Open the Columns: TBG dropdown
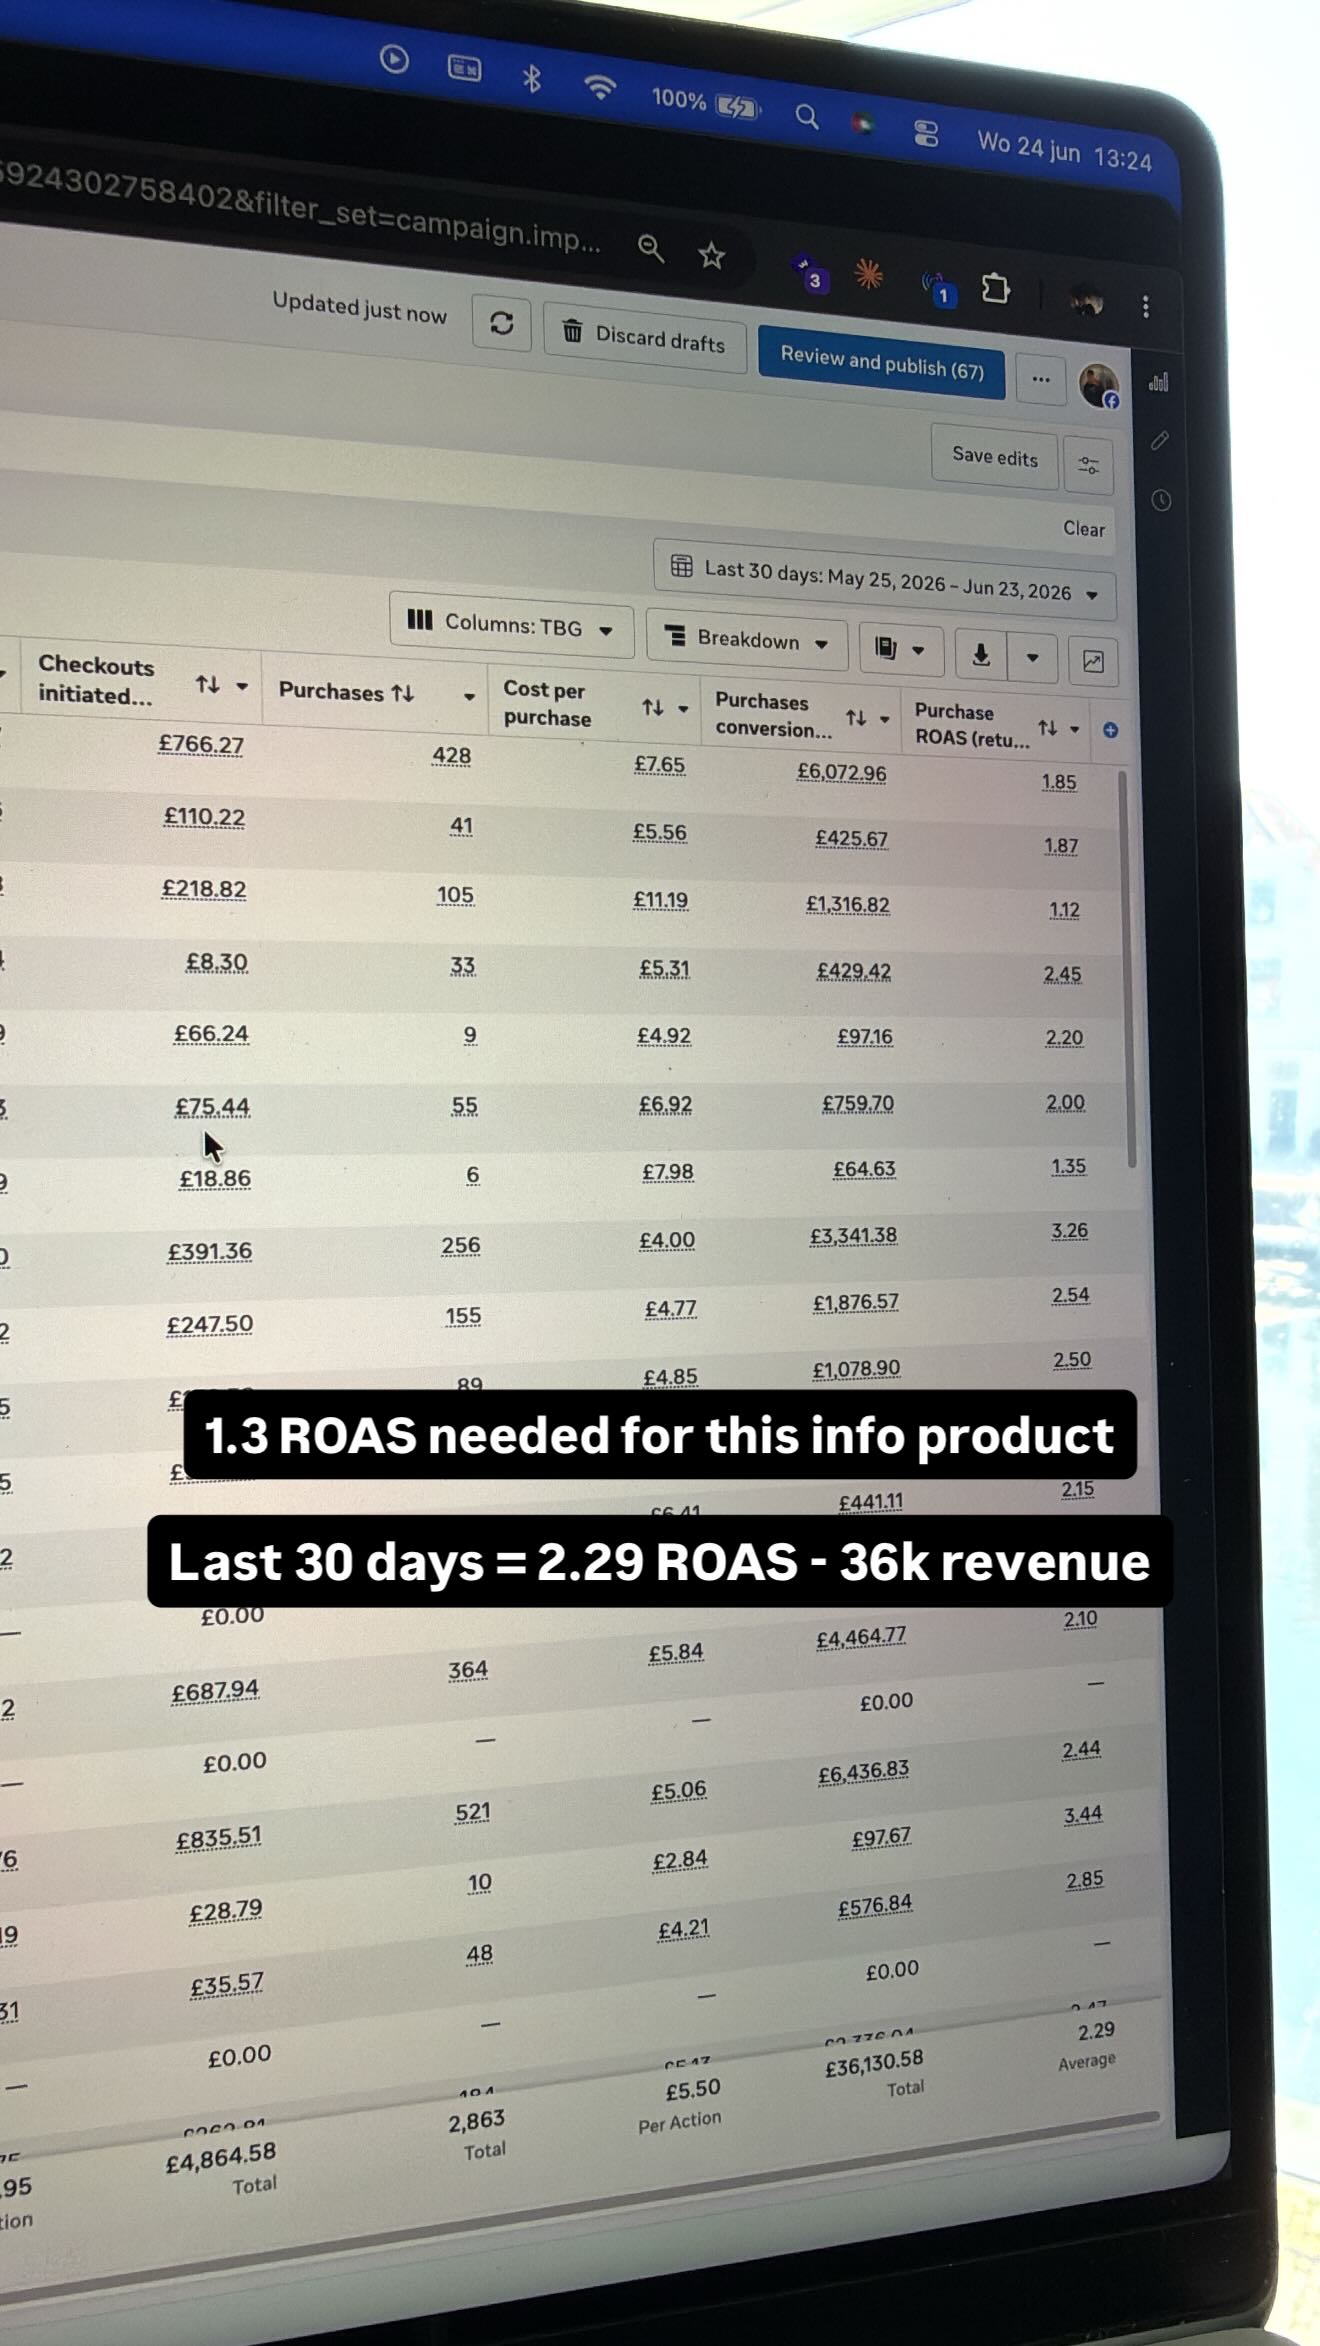The height and width of the screenshot is (2346, 1320). tap(511, 625)
